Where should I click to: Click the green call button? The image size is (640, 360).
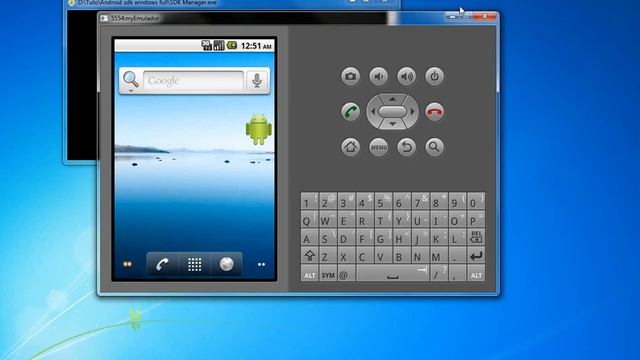click(x=351, y=111)
